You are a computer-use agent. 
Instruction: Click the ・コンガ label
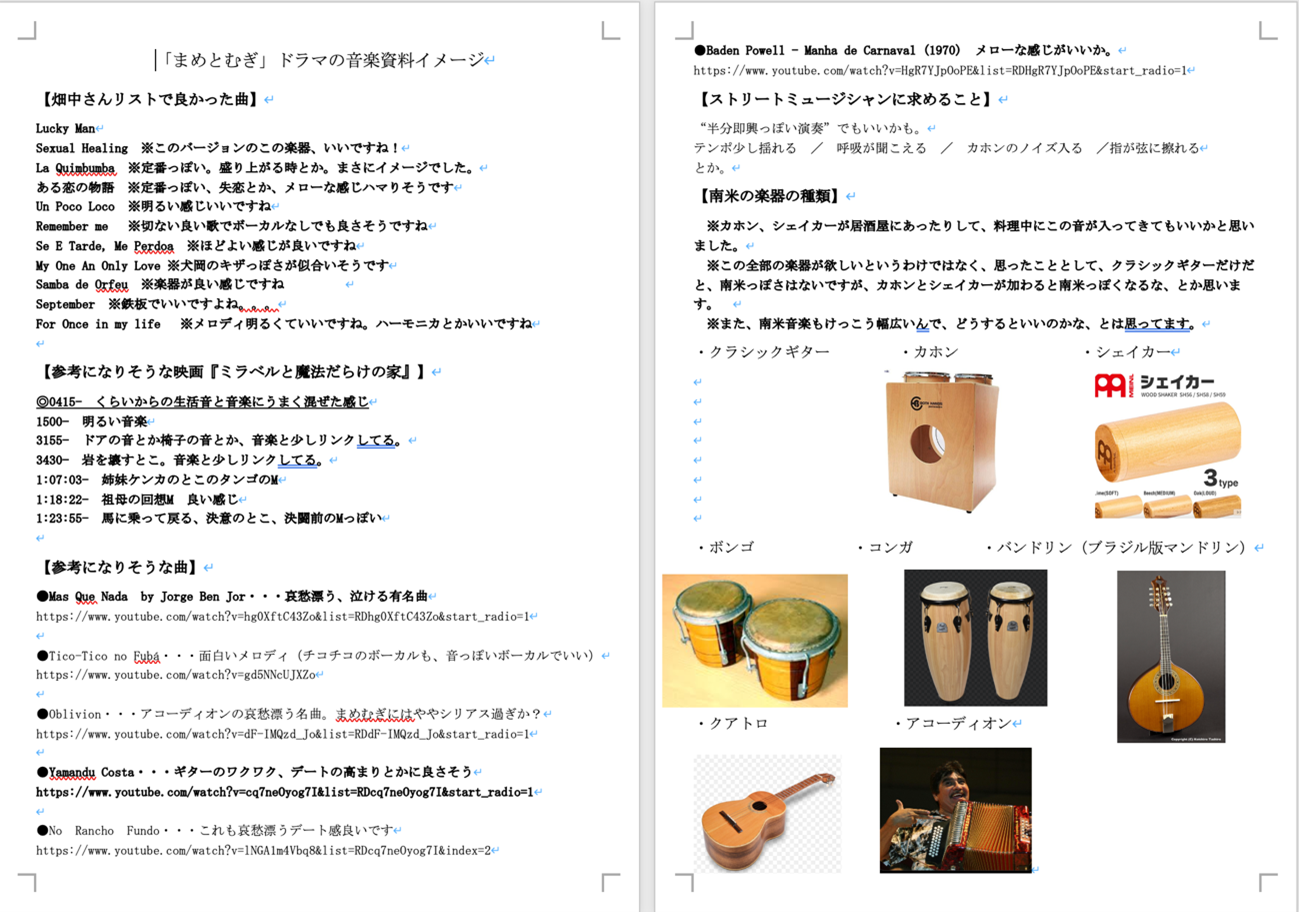[x=885, y=548]
